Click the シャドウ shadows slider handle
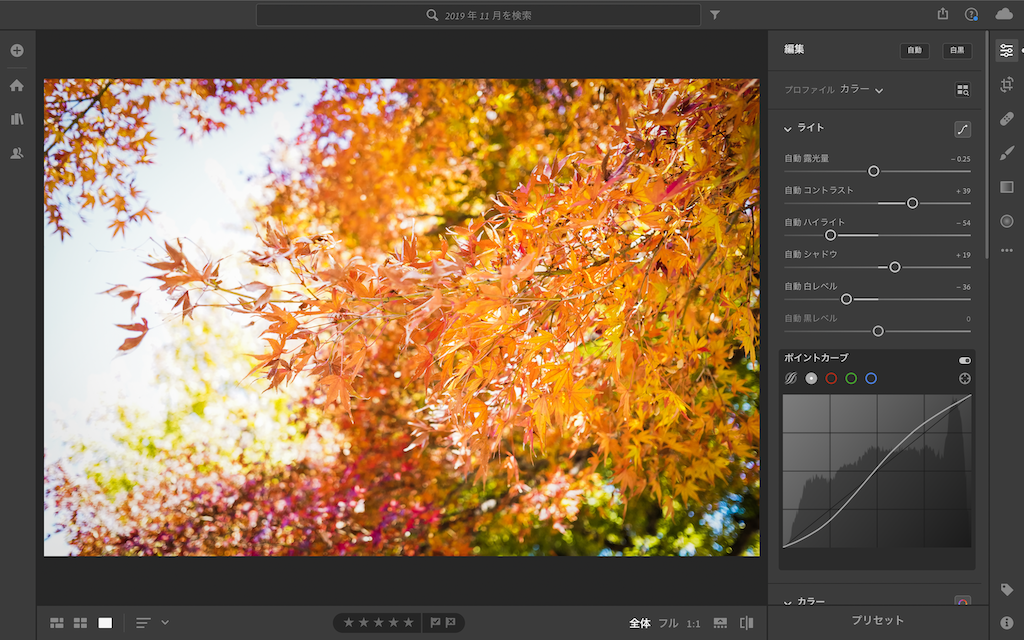This screenshot has width=1024, height=640. click(895, 267)
